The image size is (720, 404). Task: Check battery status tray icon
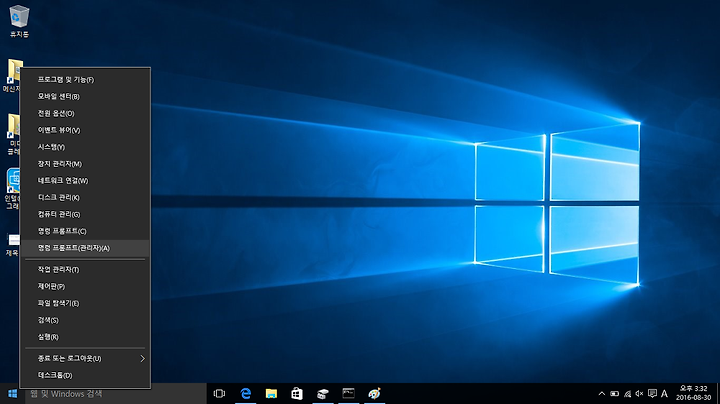[614, 394]
